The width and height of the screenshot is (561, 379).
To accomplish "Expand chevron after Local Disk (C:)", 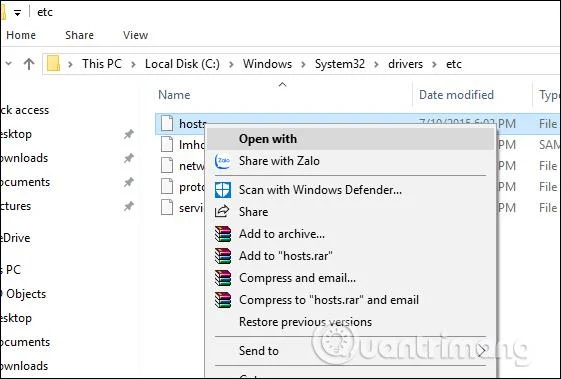I will 231,64.
